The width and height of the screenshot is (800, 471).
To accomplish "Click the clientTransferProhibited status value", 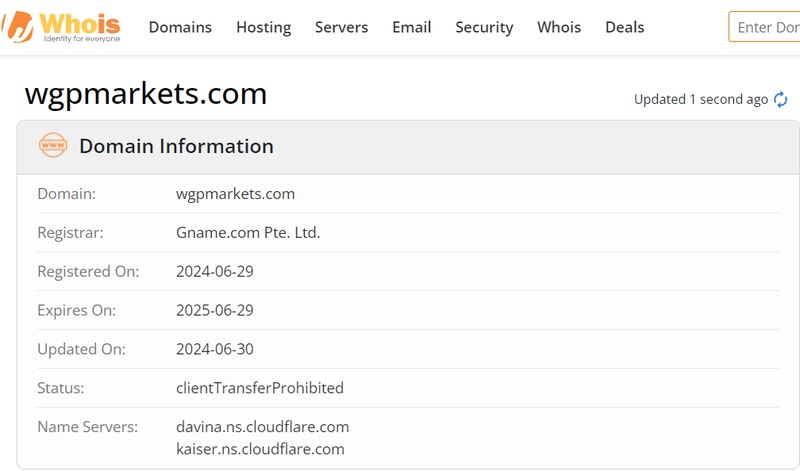I will [x=260, y=388].
